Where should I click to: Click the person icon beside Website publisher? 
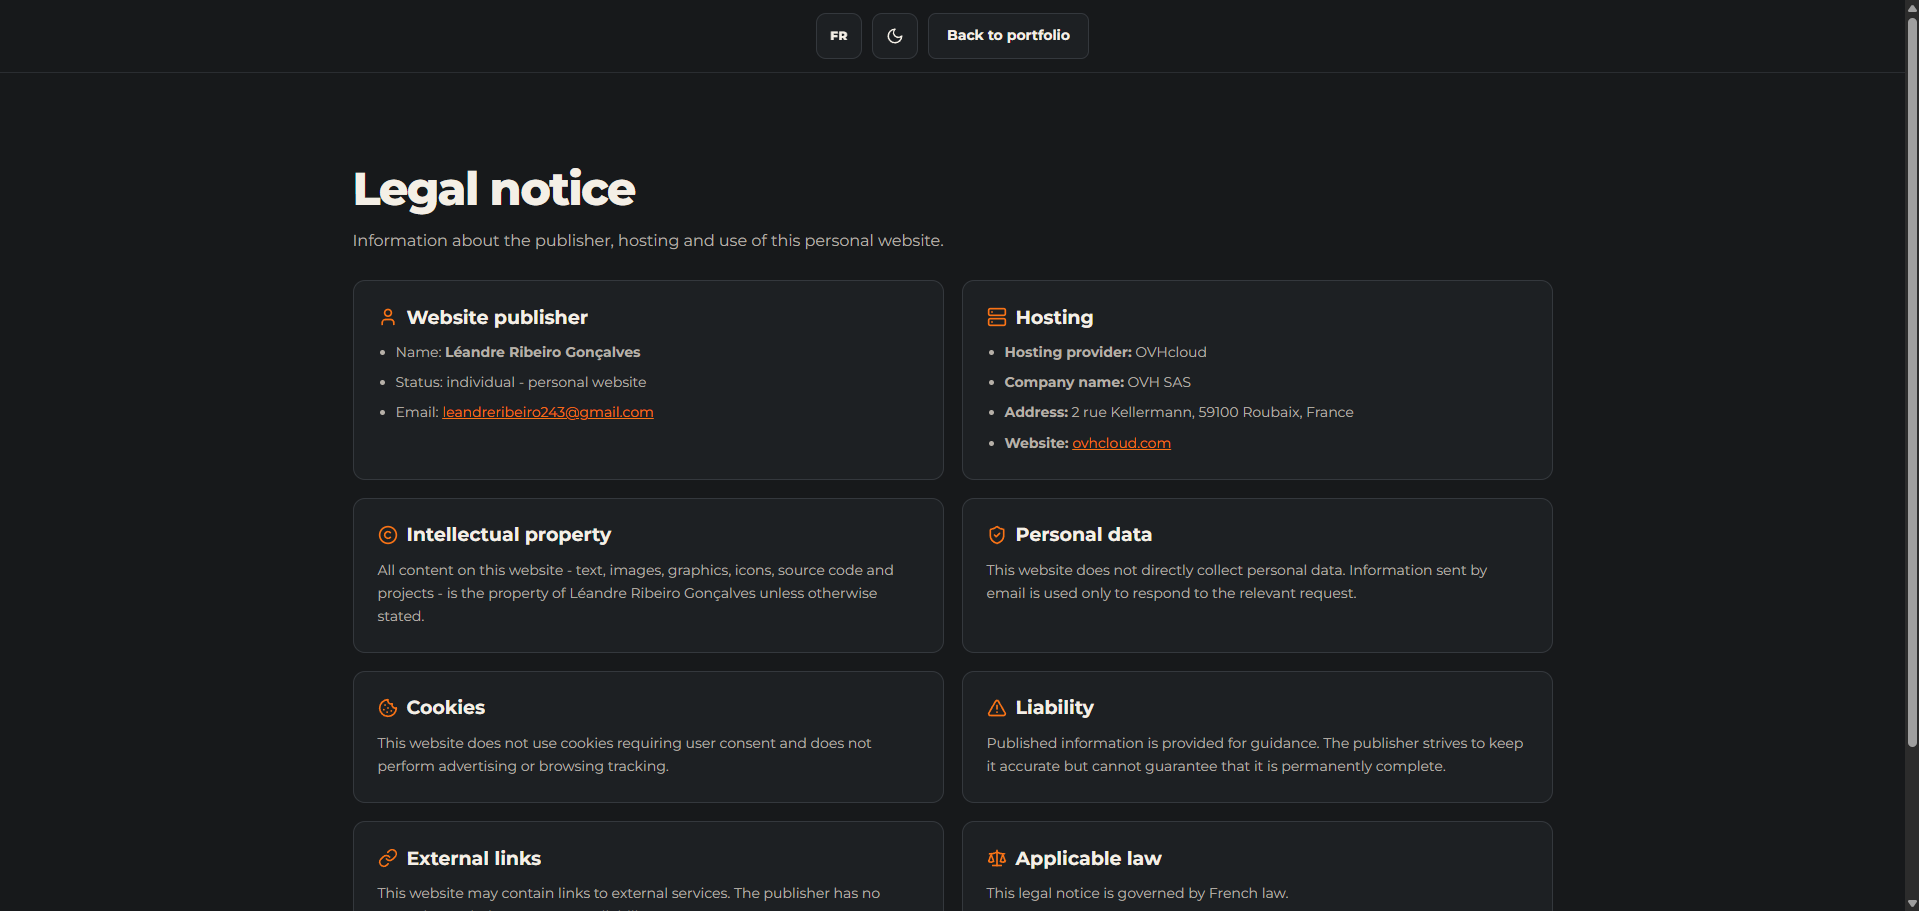pyautogui.click(x=388, y=317)
